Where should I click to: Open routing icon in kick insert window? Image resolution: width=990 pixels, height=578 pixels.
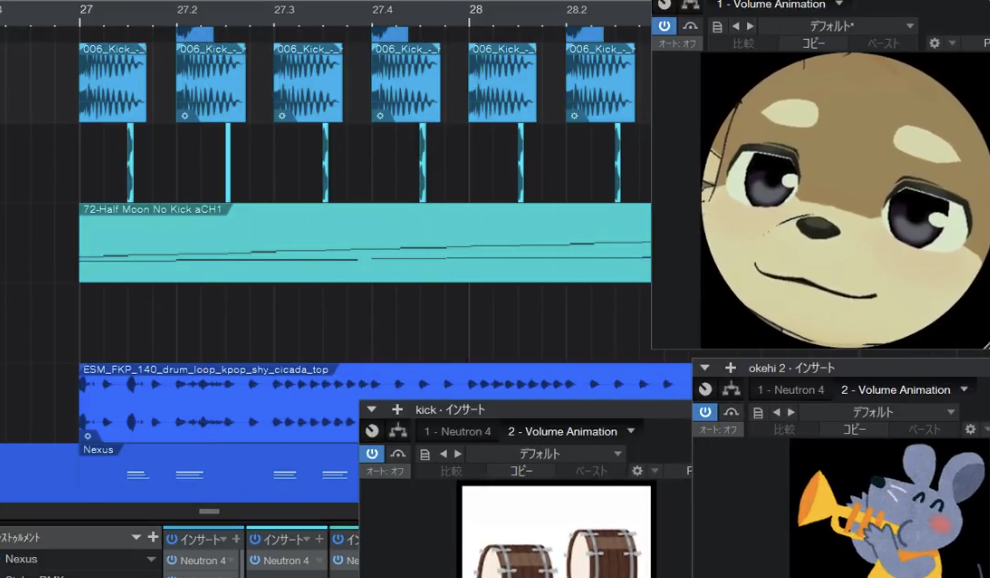[398, 431]
